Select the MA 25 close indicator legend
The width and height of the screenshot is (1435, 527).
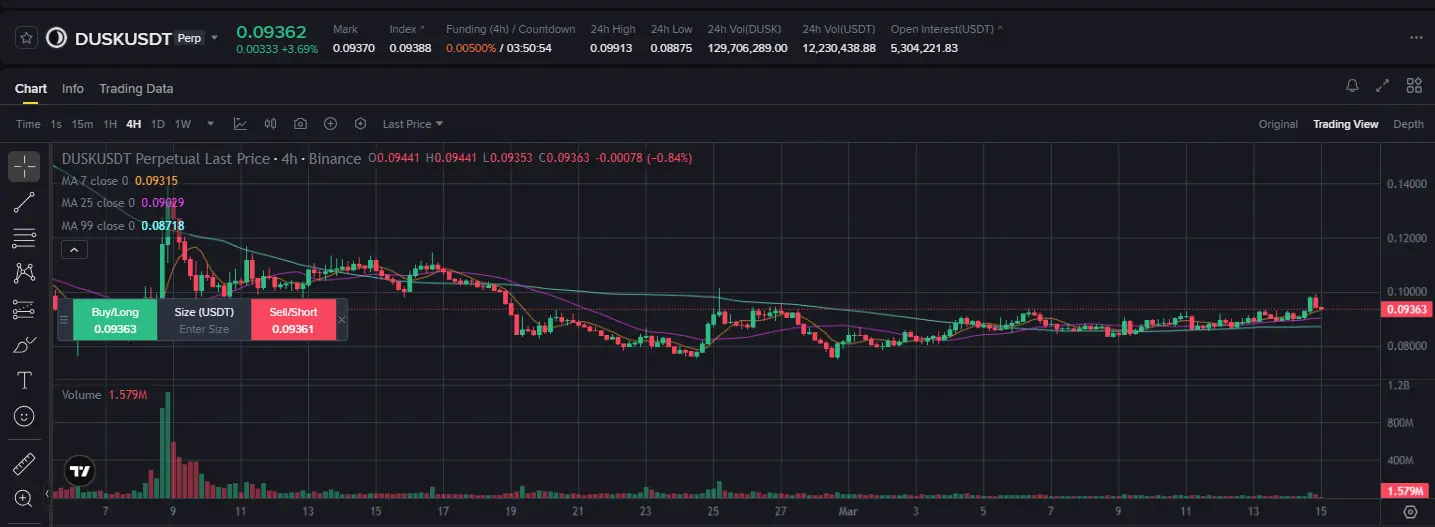coord(123,203)
